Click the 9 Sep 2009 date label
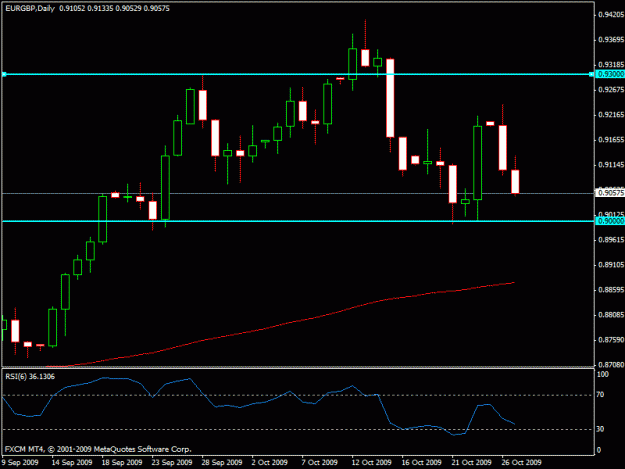 (20, 463)
